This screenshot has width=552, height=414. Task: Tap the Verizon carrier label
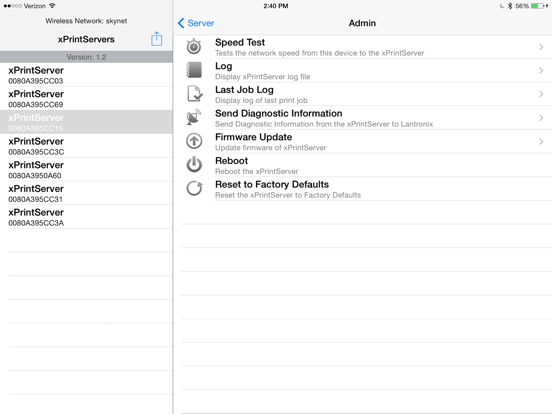coord(34,6)
